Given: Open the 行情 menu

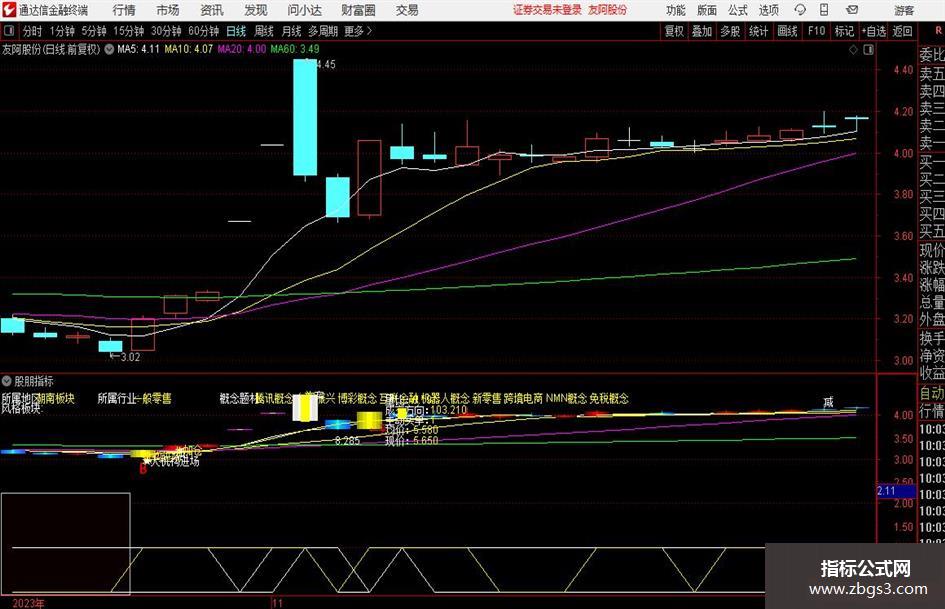Looking at the screenshot, I should (124, 10).
